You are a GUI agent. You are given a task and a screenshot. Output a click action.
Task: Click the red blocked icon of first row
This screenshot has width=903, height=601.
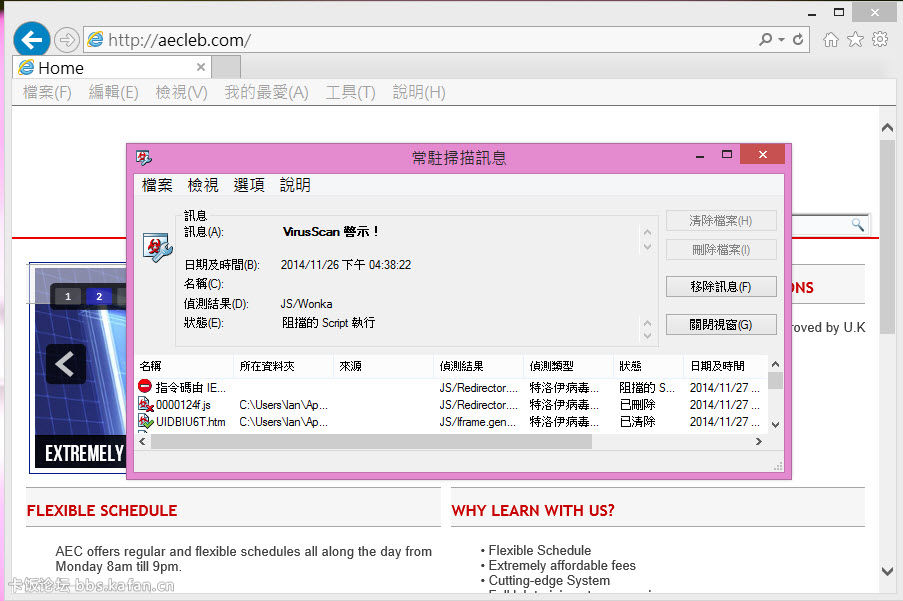[x=145, y=386]
